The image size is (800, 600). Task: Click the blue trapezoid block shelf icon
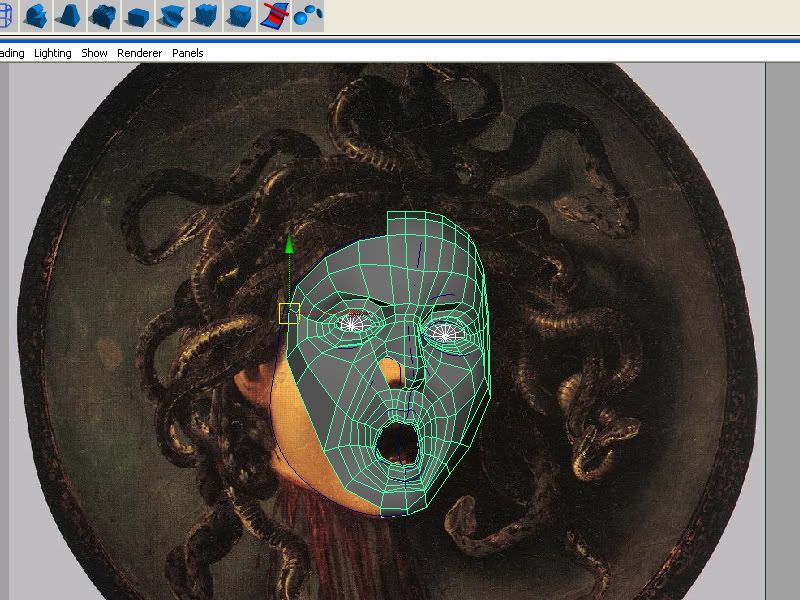(x=70, y=15)
